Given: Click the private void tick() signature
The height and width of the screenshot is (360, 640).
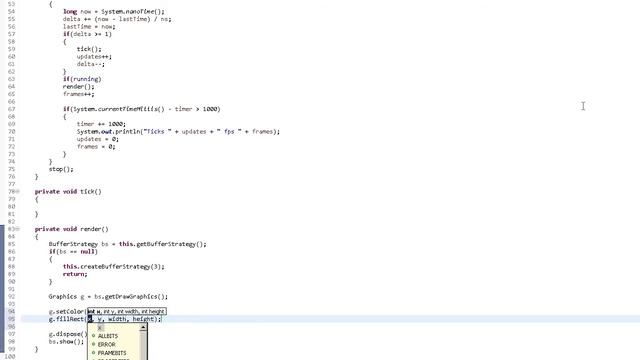Looking at the screenshot, I should pyautogui.click(x=68, y=191).
